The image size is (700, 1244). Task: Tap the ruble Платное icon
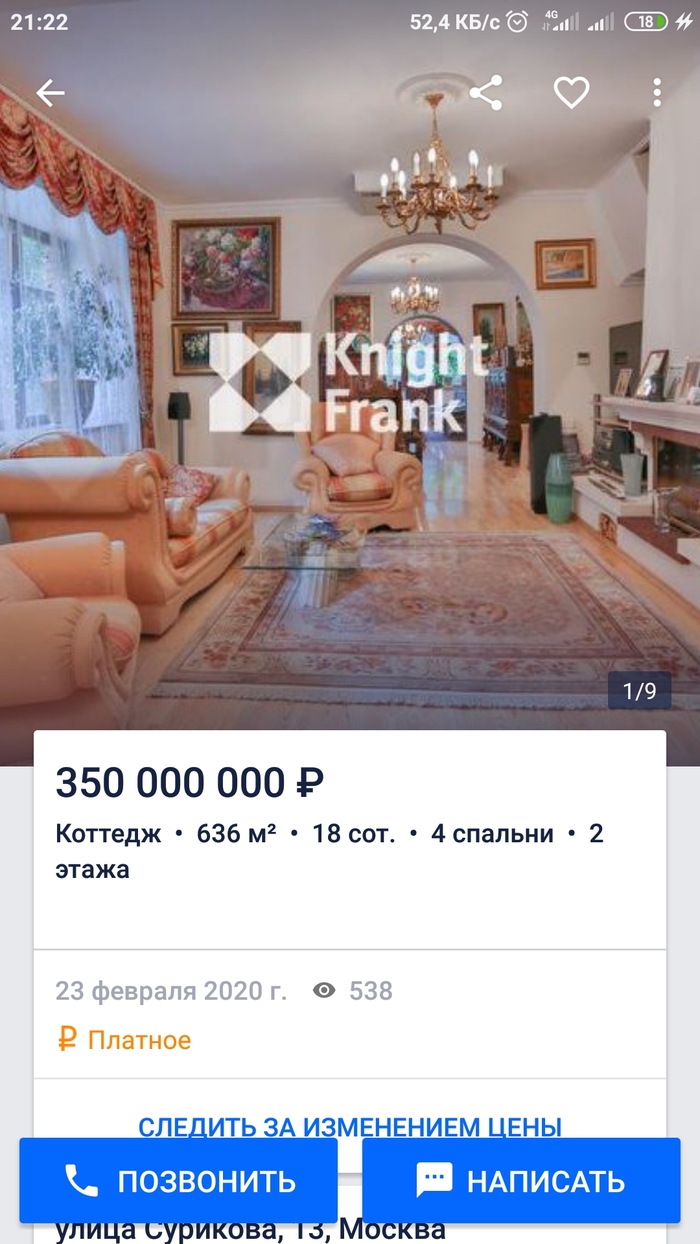(x=67, y=1040)
